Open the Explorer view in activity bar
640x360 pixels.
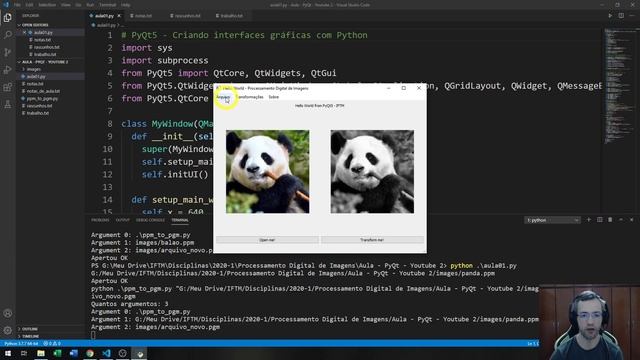click(x=7, y=18)
